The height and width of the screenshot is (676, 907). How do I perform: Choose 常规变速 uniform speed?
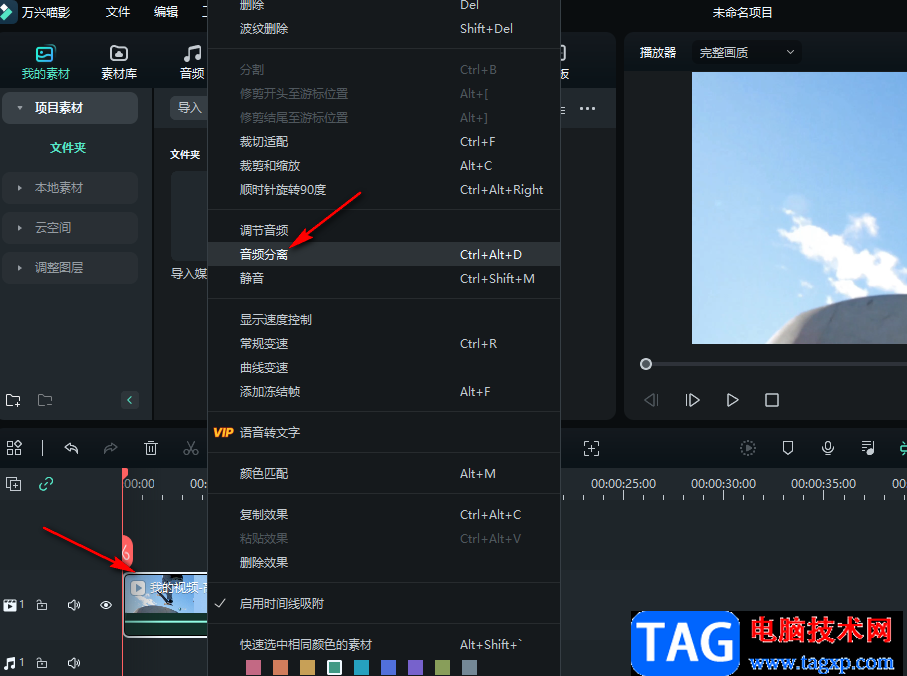pos(384,343)
